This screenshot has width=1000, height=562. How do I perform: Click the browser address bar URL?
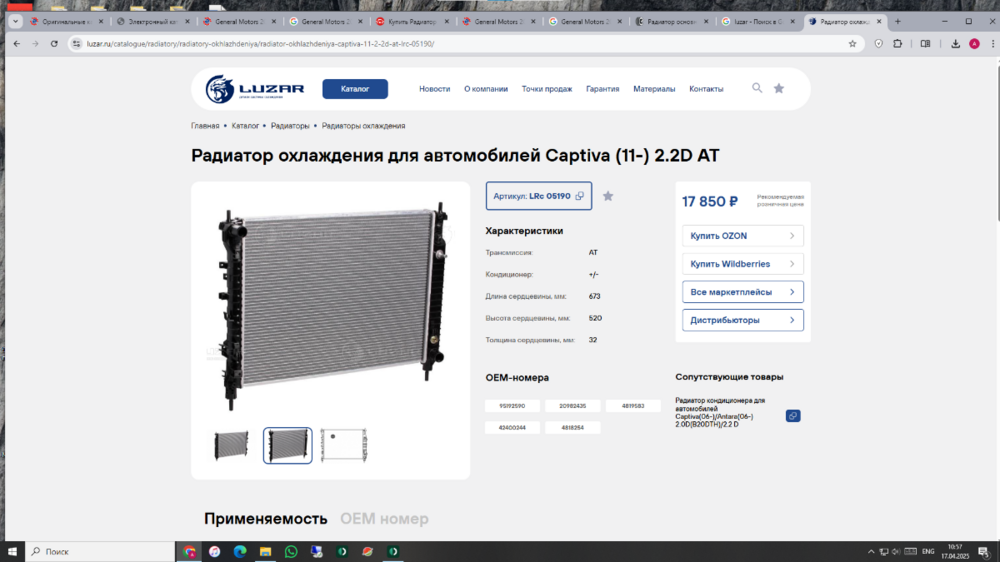coord(260,44)
